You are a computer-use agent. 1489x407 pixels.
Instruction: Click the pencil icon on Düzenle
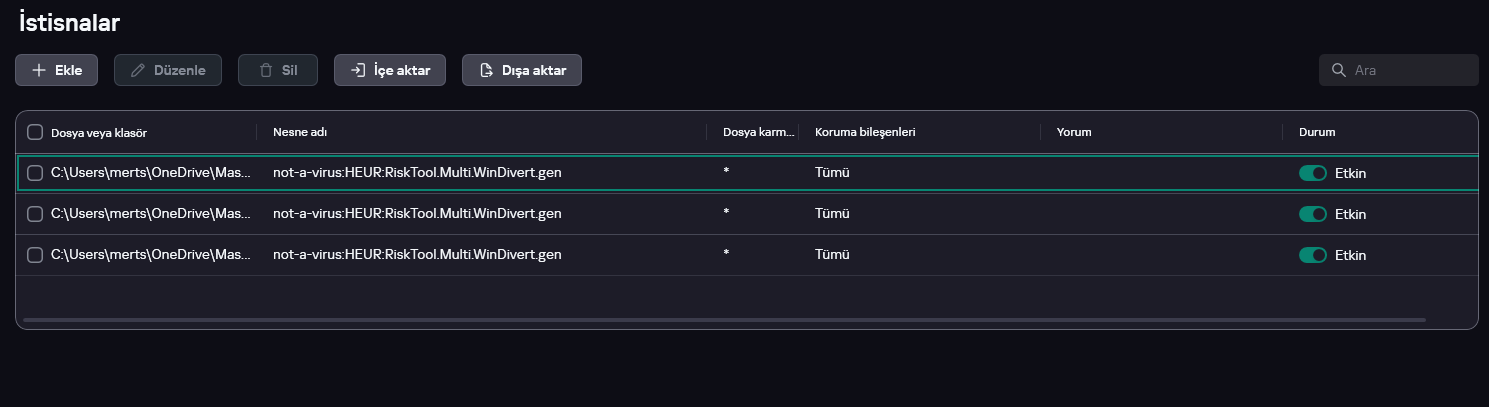point(138,70)
